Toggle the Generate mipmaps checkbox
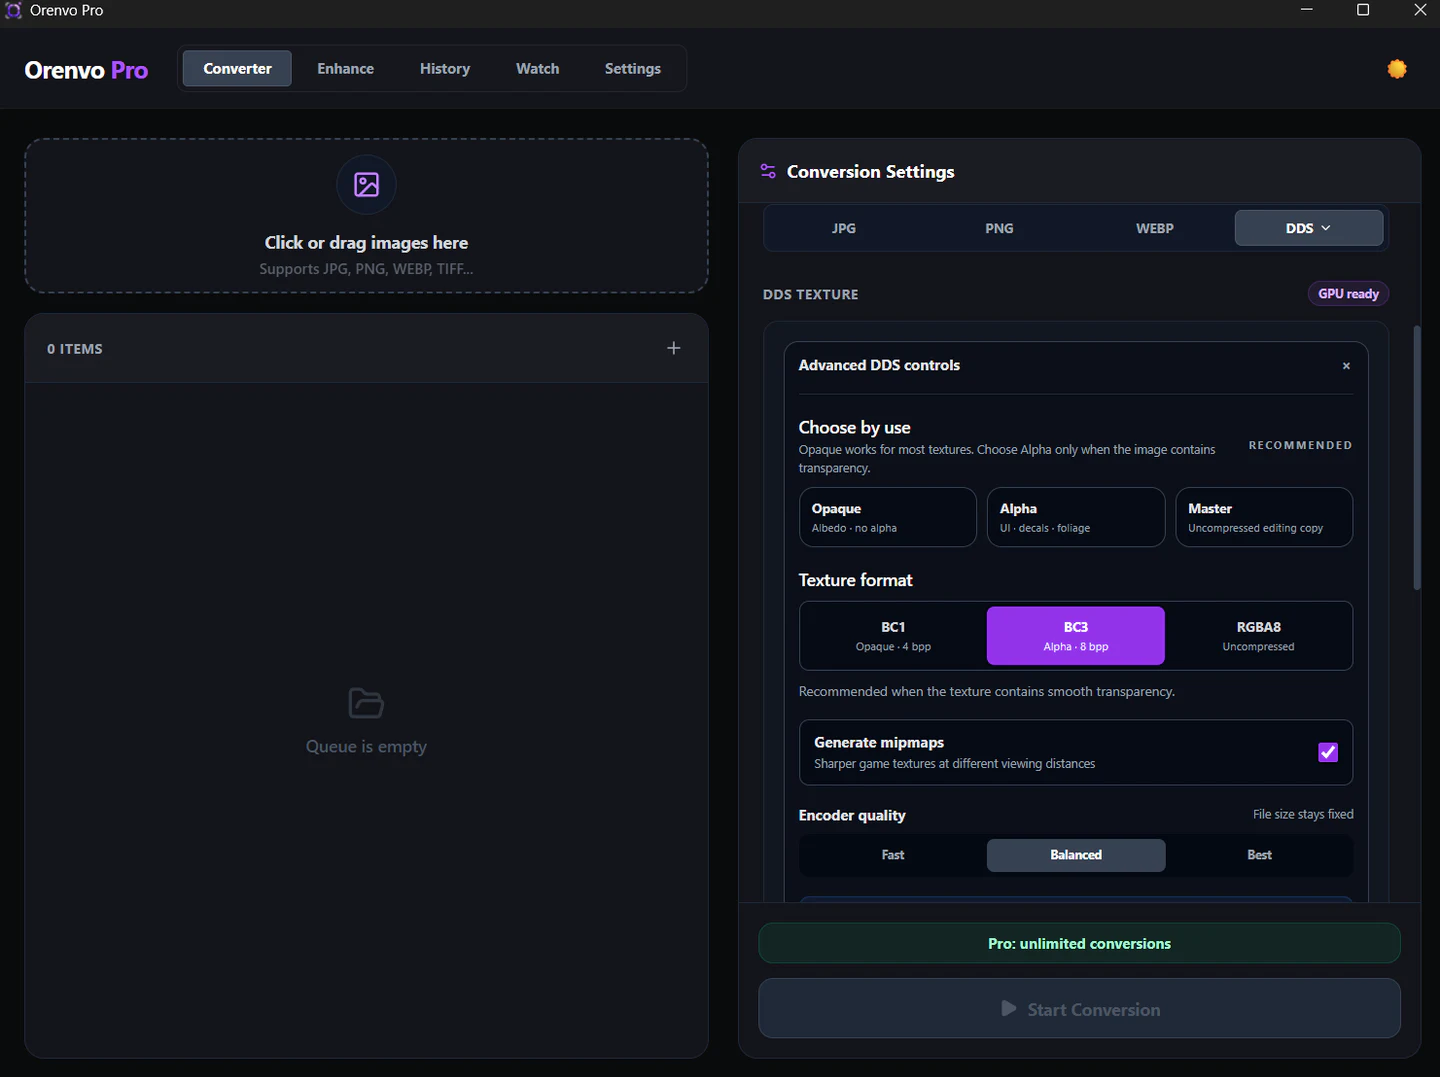Viewport: 1440px width, 1077px height. (x=1328, y=752)
